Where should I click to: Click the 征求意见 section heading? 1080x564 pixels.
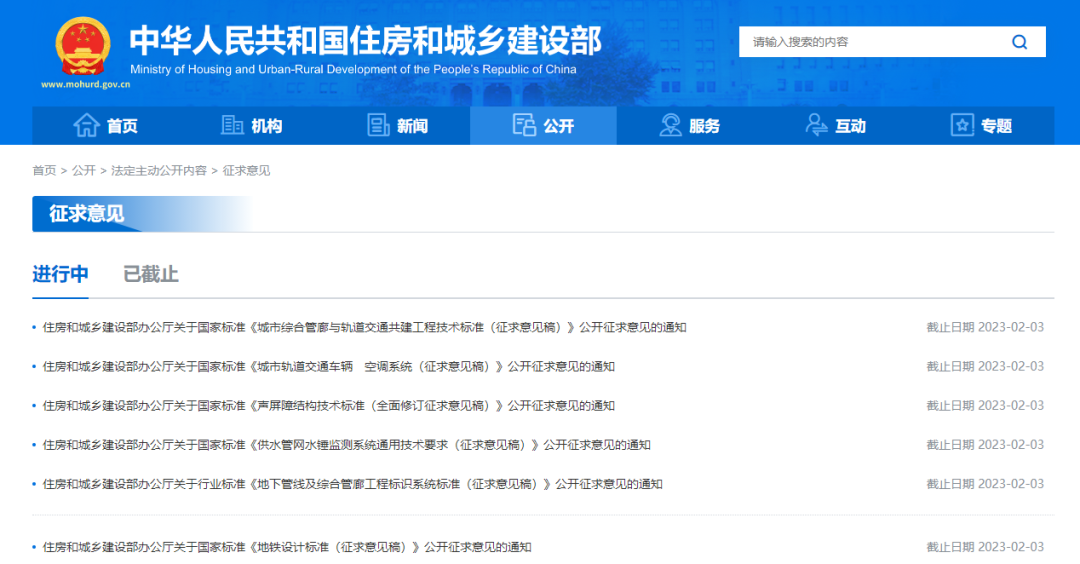87,213
